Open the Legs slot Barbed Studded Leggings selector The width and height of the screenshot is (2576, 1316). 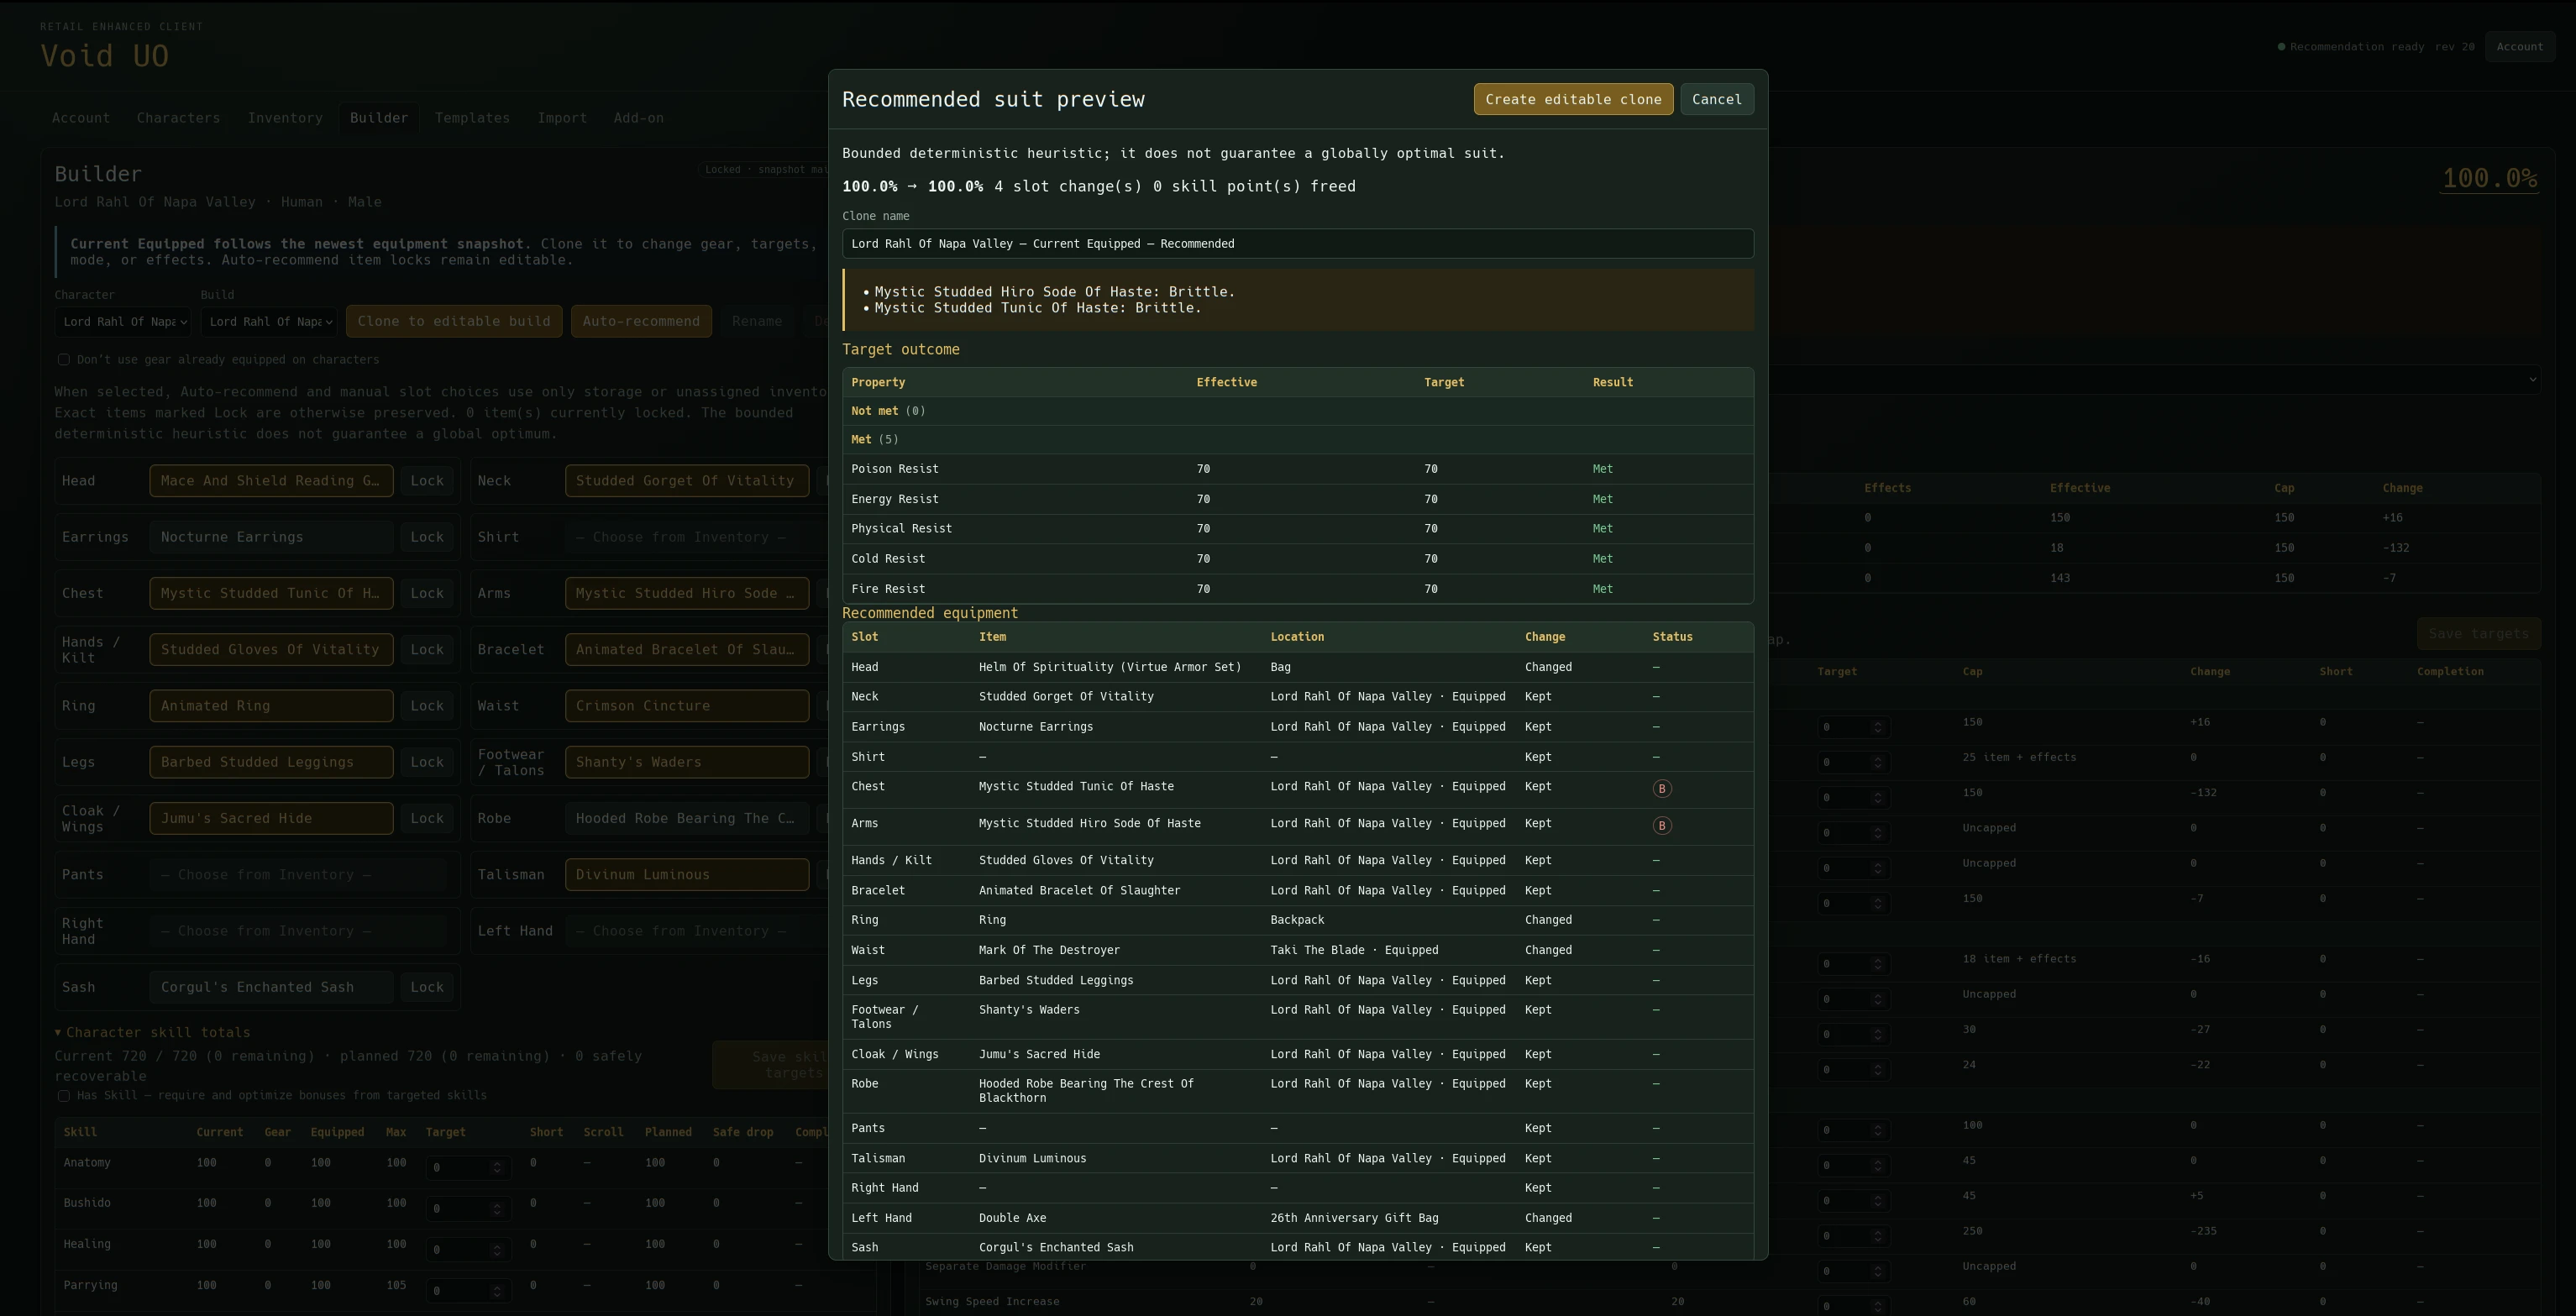click(x=271, y=762)
